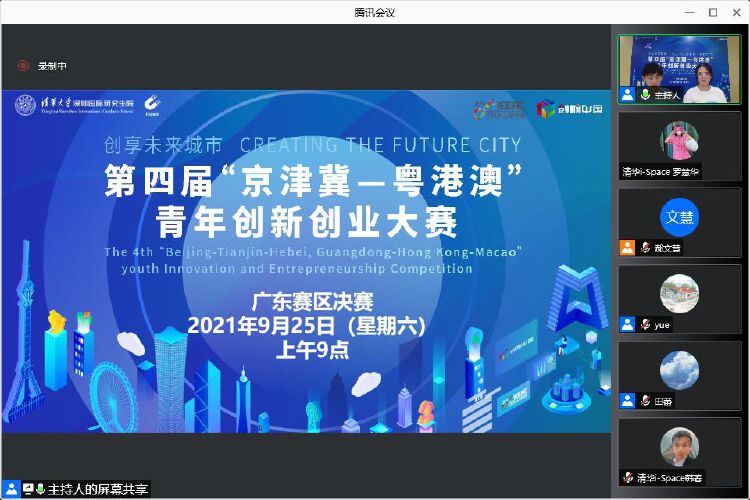Click muted mic icon on 清华i-Space bottom tile

(627, 477)
